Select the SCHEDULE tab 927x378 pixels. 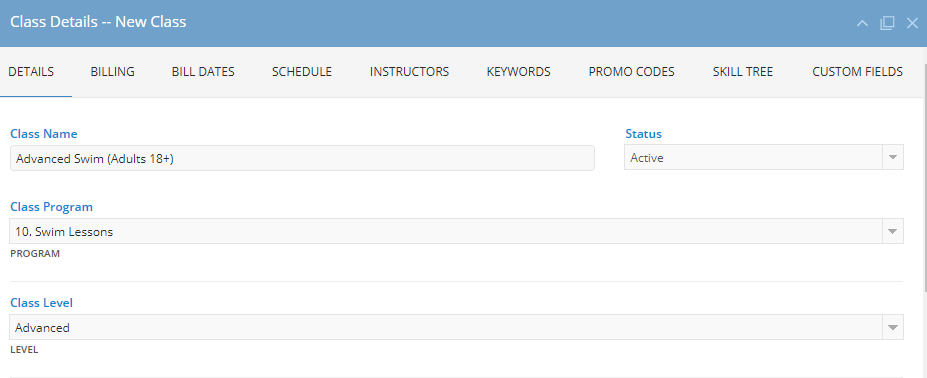[x=302, y=72]
